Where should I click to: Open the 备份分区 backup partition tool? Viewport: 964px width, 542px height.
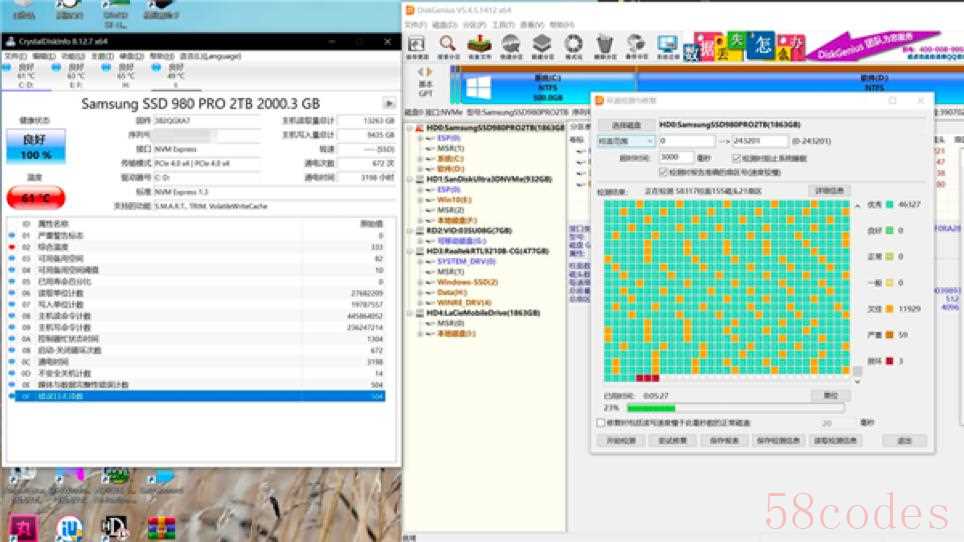point(636,46)
